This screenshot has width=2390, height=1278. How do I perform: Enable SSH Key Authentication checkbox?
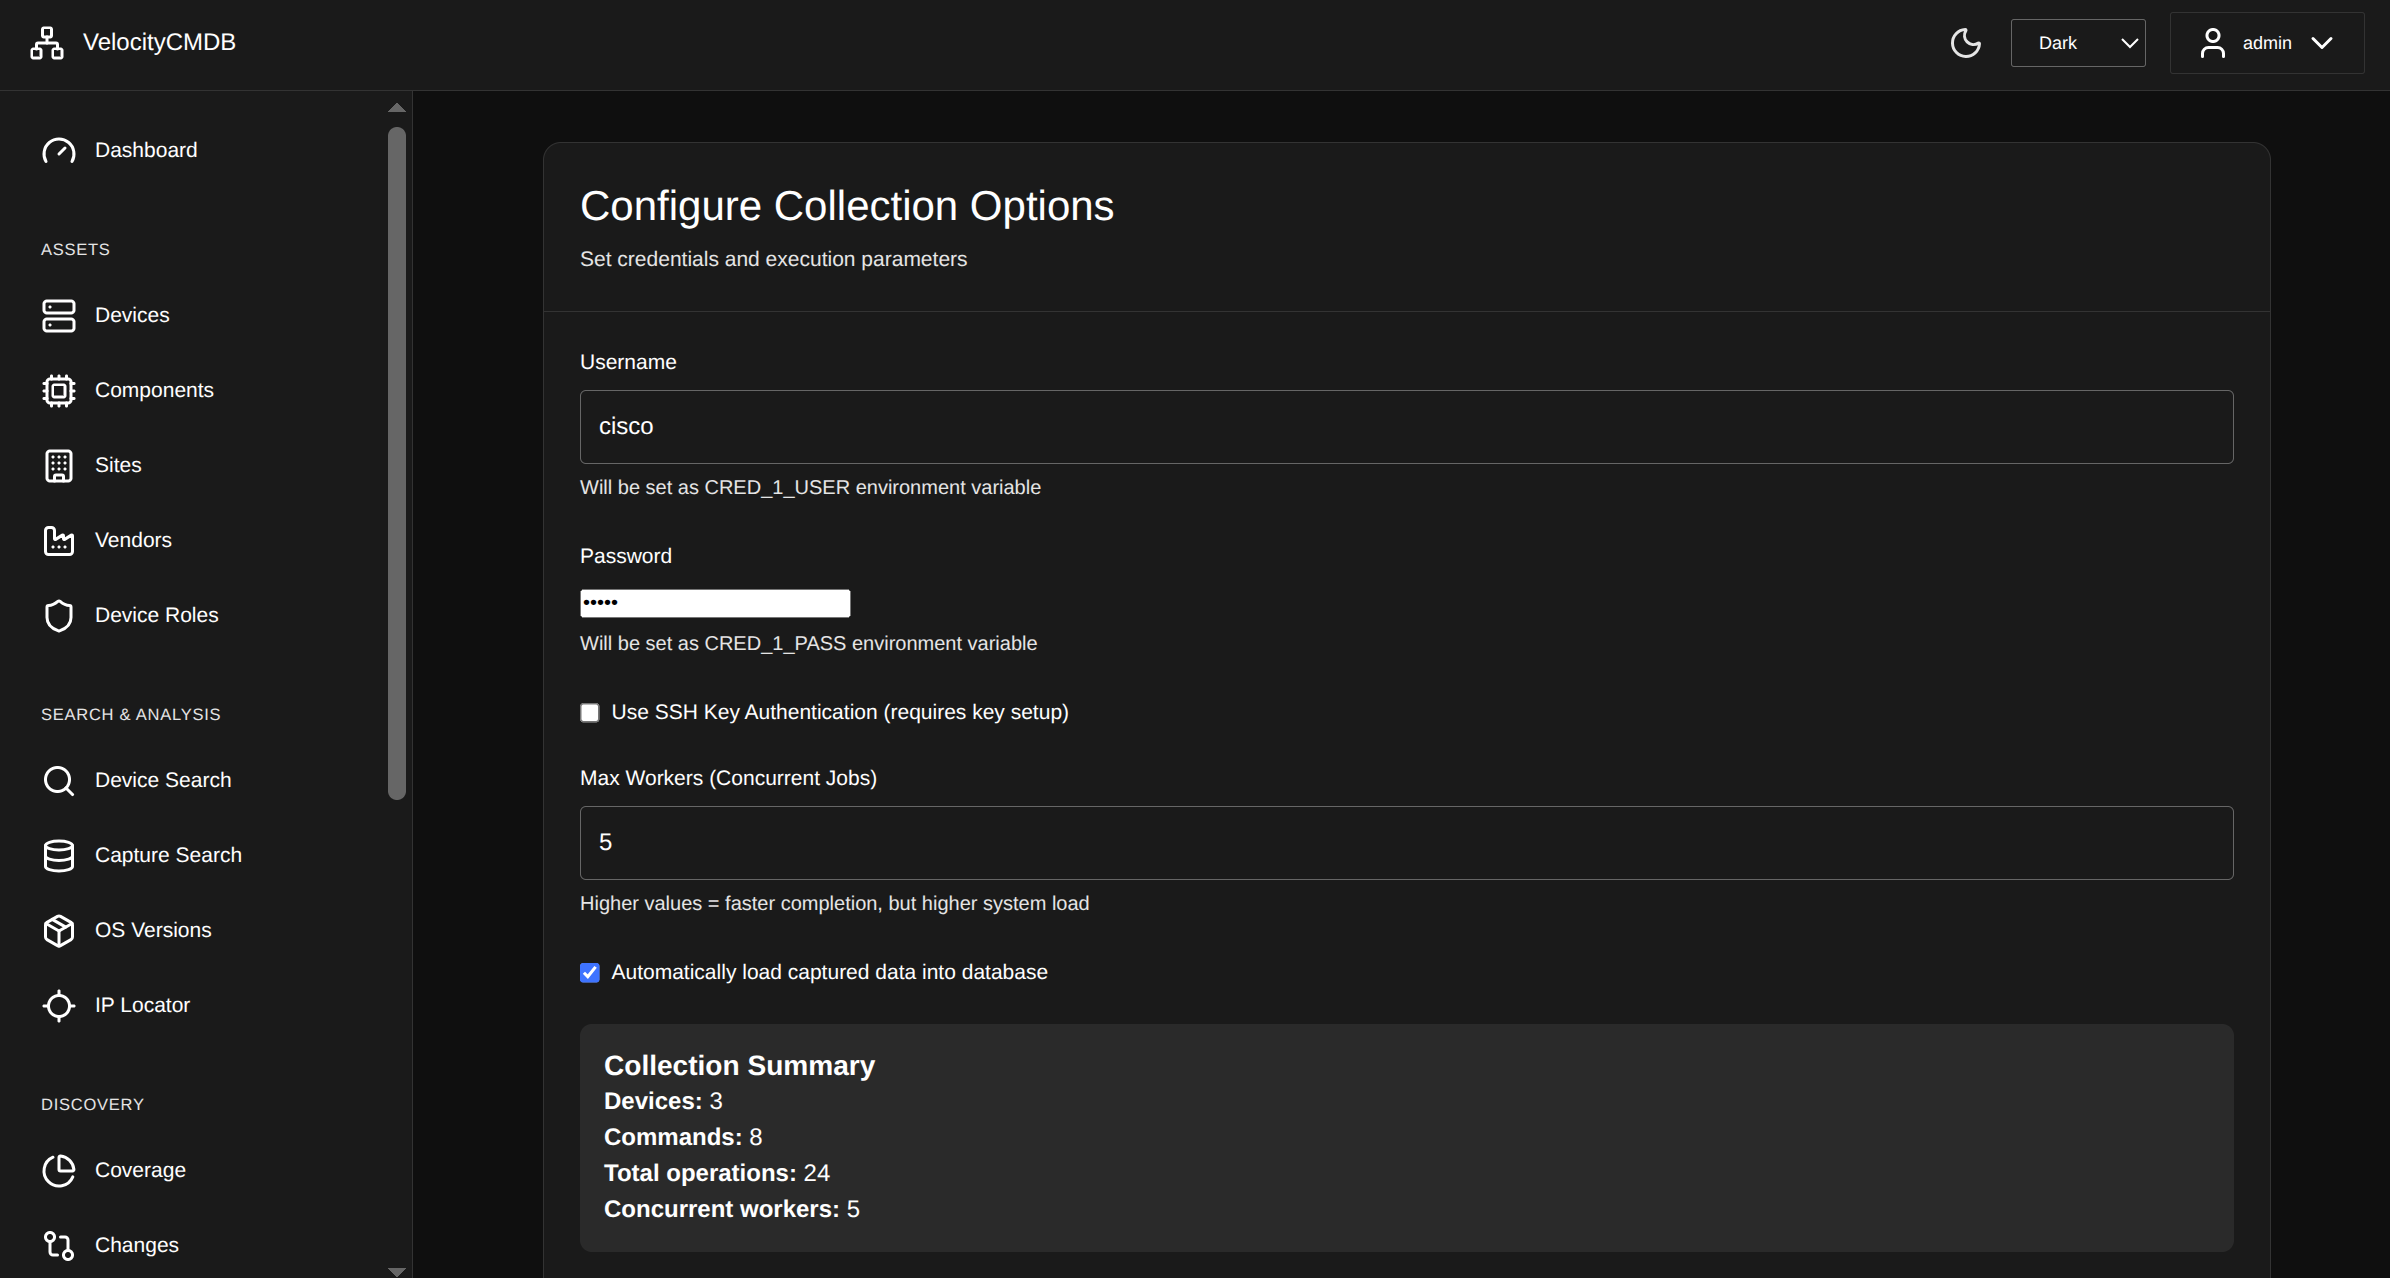590,713
